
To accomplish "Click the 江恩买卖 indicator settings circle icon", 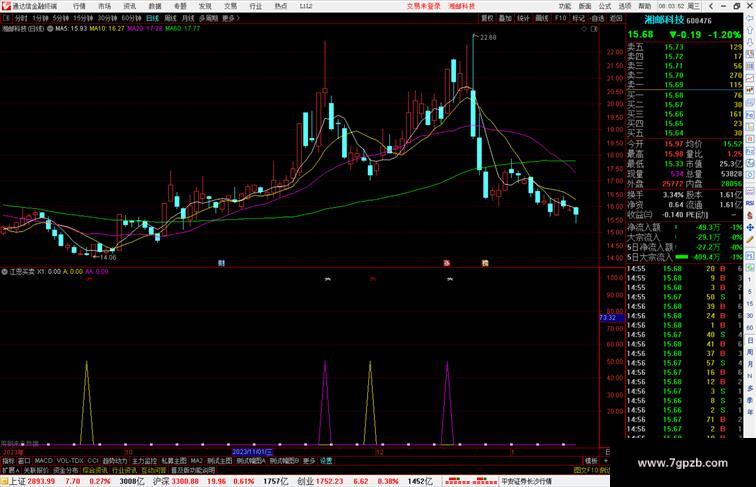I will 4,272.
